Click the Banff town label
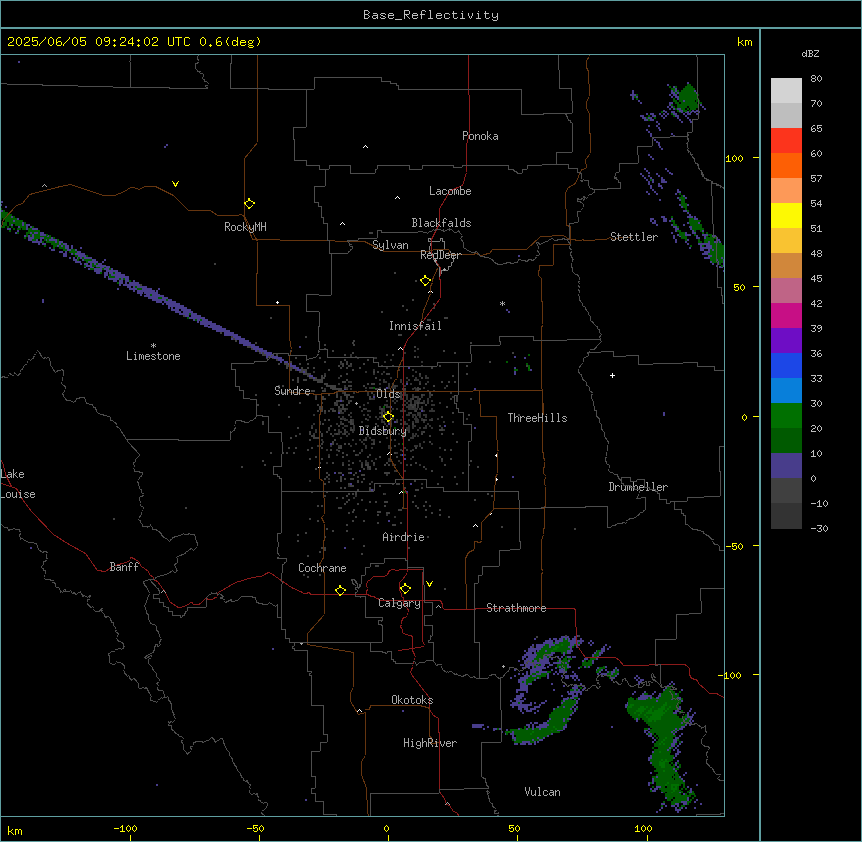This screenshot has width=862, height=842. [x=124, y=567]
